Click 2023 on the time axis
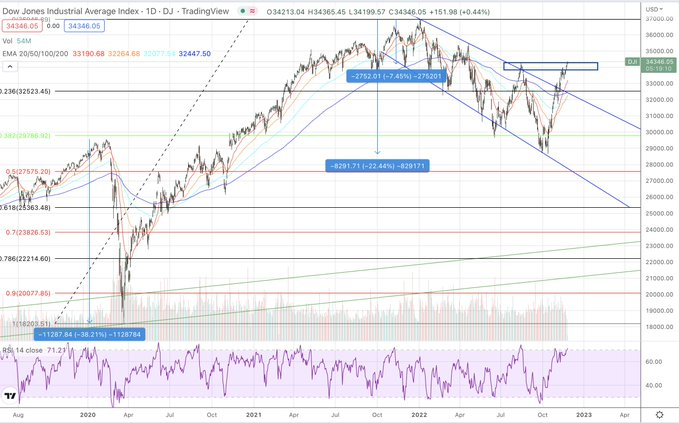 click(584, 415)
